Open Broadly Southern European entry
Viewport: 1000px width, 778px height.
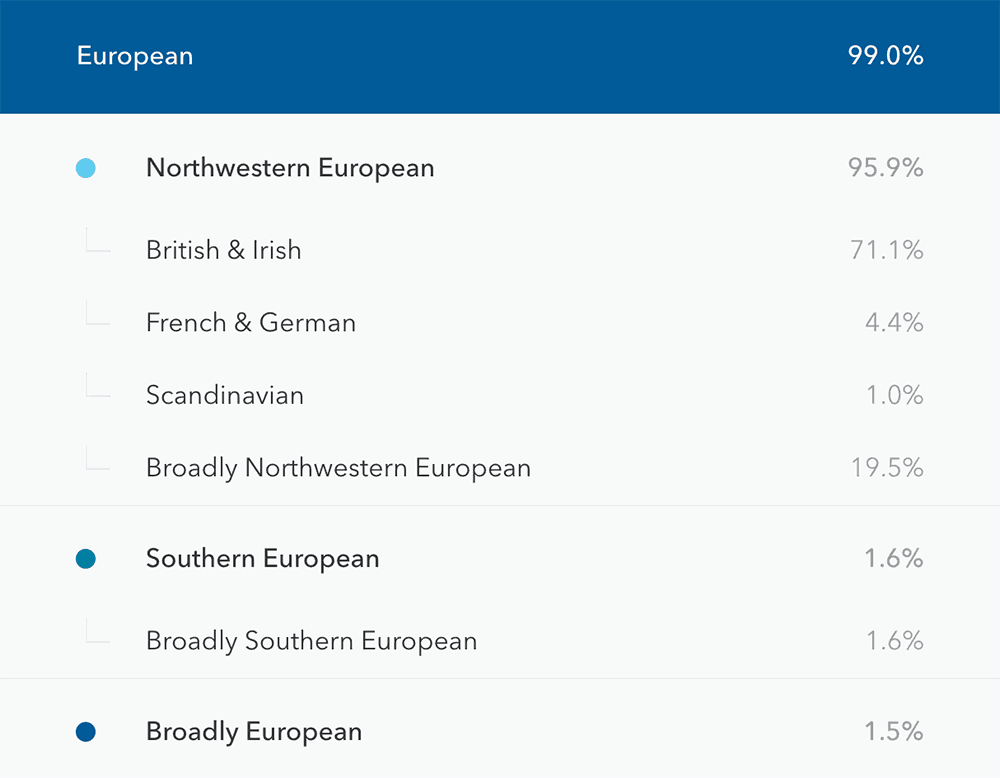point(311,641)
